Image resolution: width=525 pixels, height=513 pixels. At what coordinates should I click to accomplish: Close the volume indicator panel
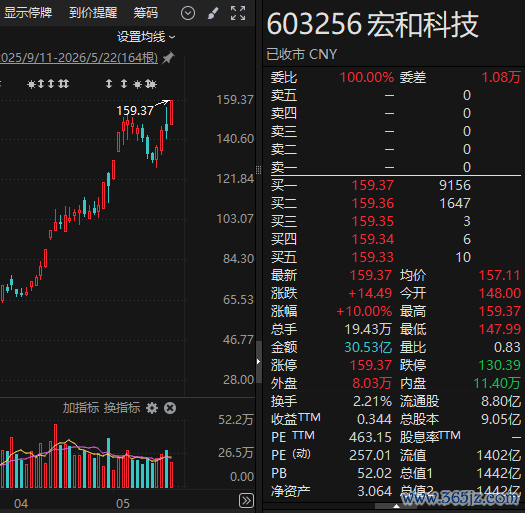[170, 408]
